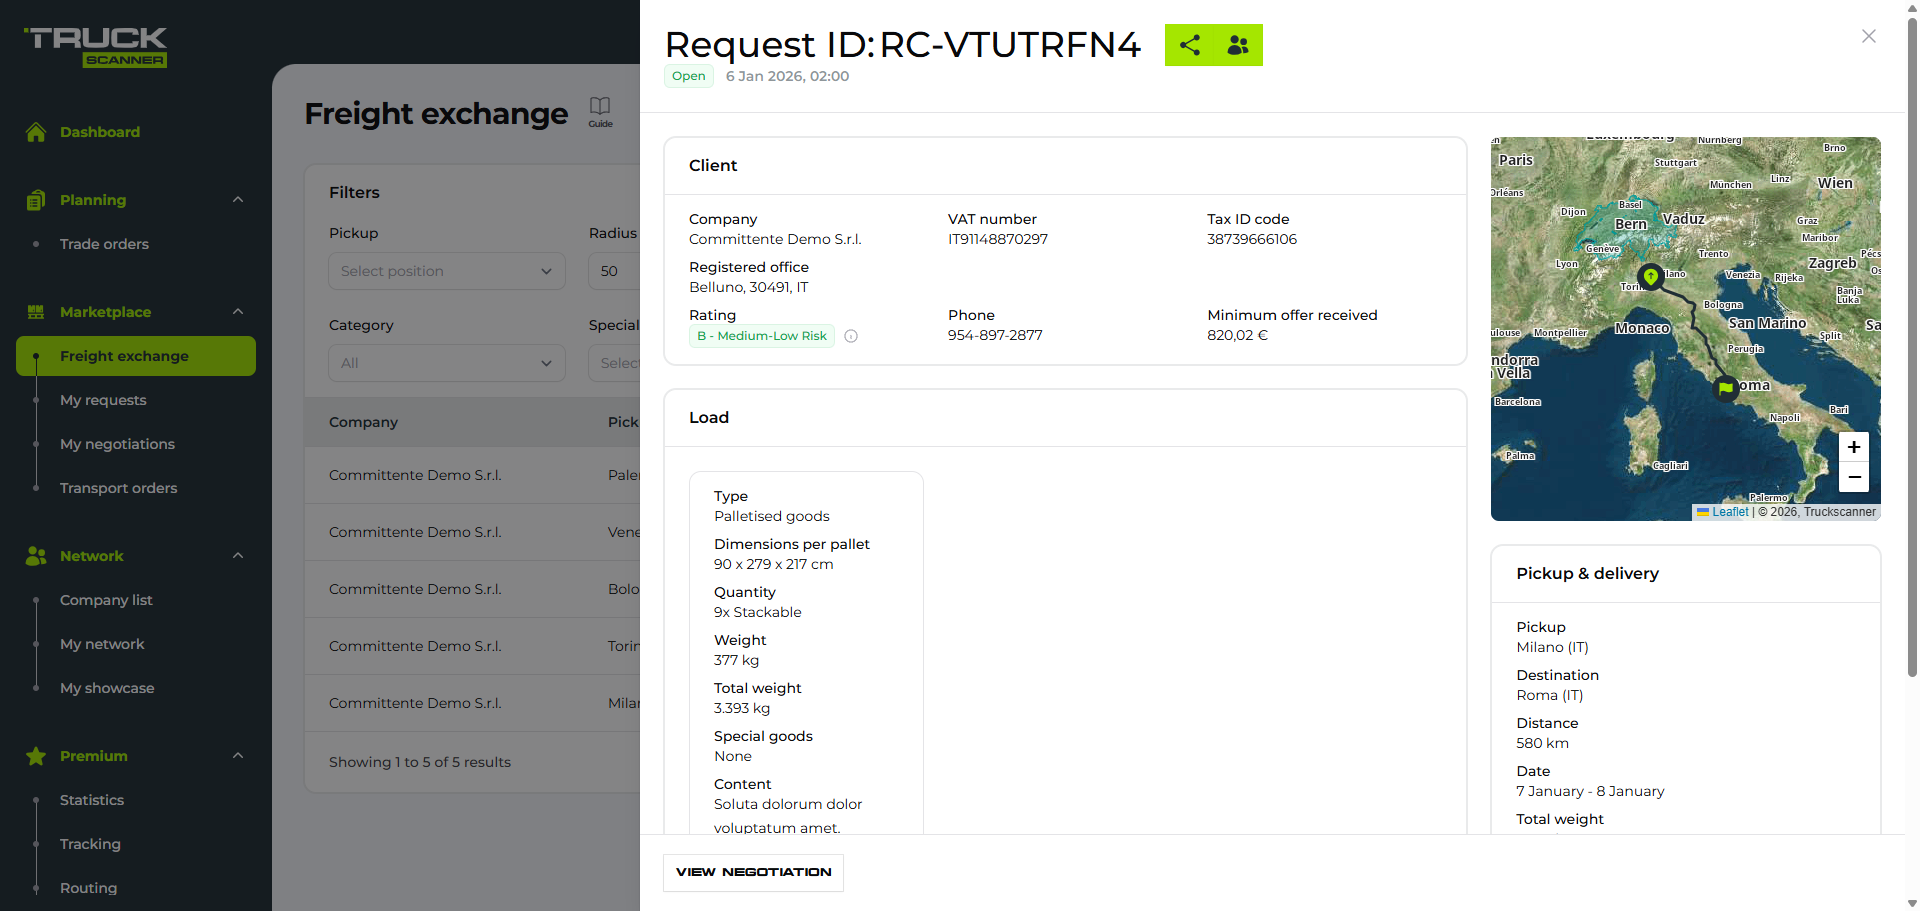Click the Radius input field
This screenshot has width=1920, height=911.
[x=613, y=271]
